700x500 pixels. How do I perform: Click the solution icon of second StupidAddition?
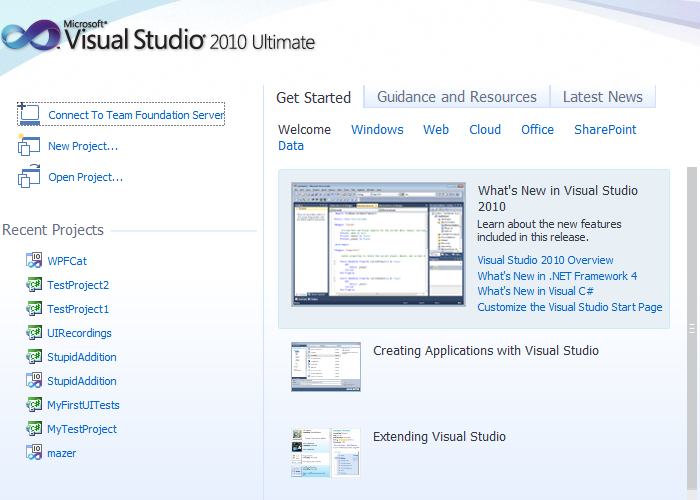(x=34, y=380)
